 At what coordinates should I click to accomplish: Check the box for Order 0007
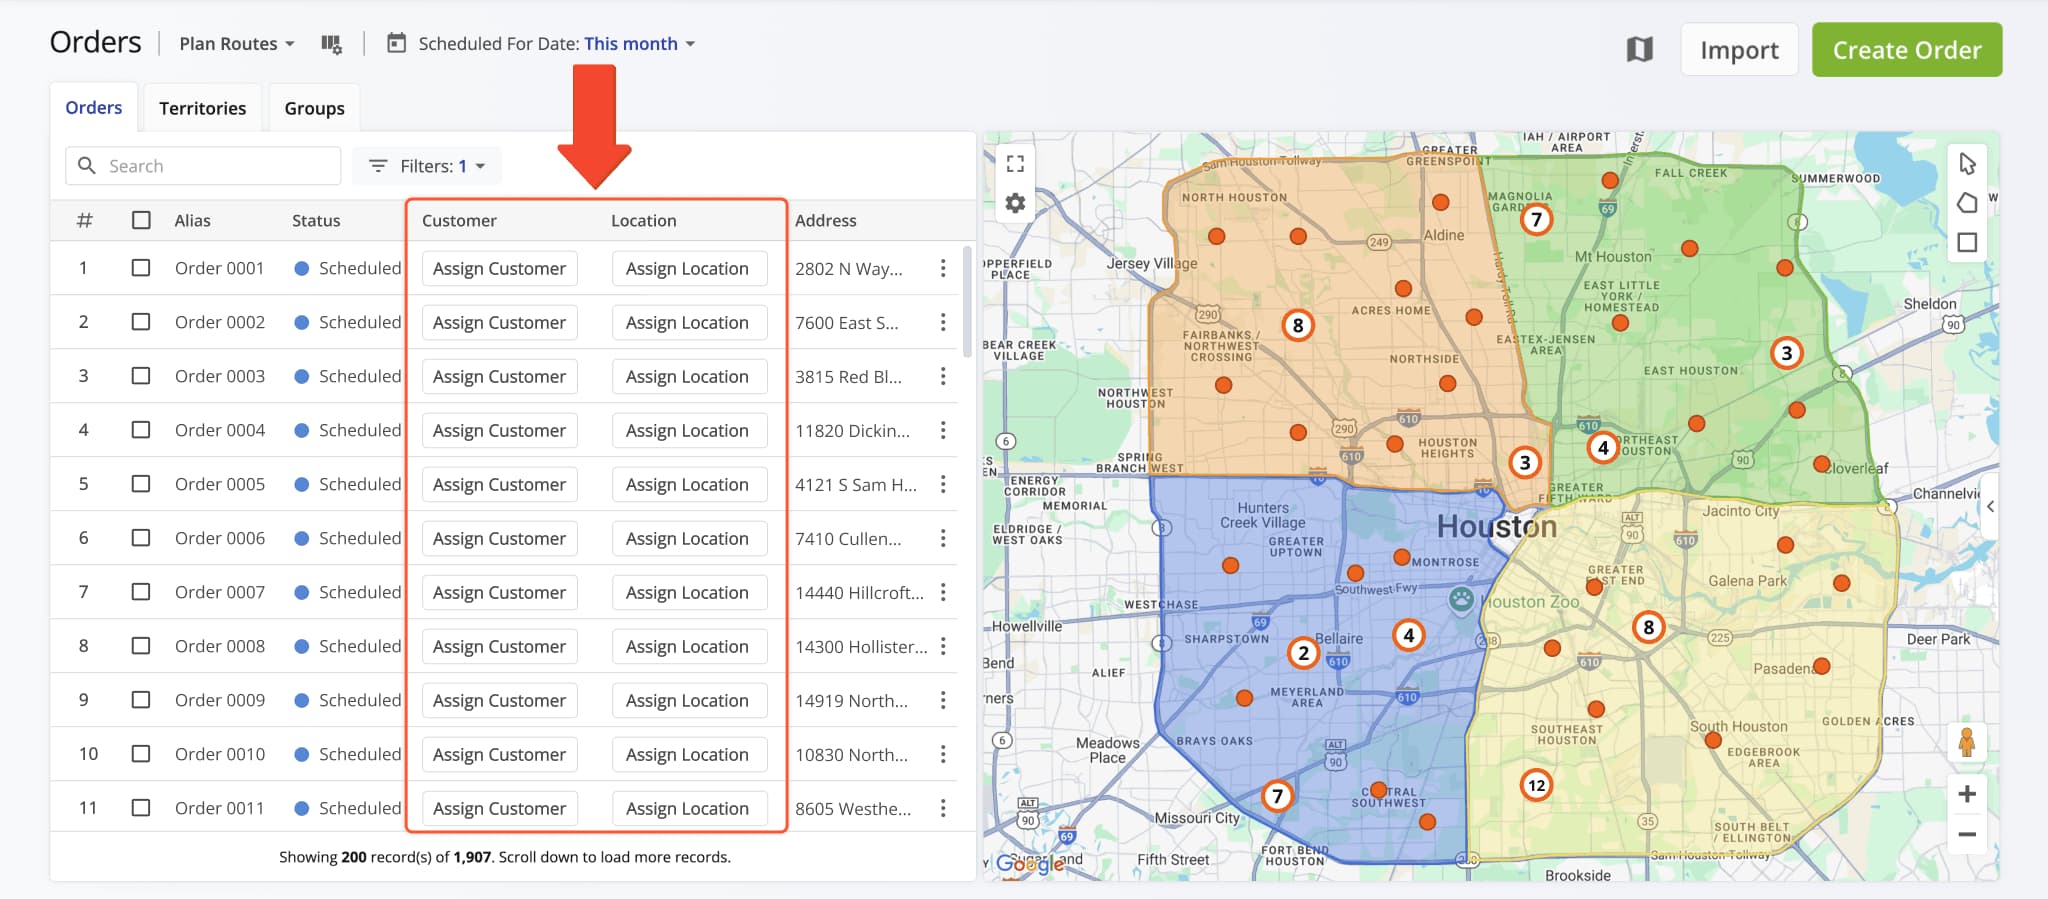141,592
